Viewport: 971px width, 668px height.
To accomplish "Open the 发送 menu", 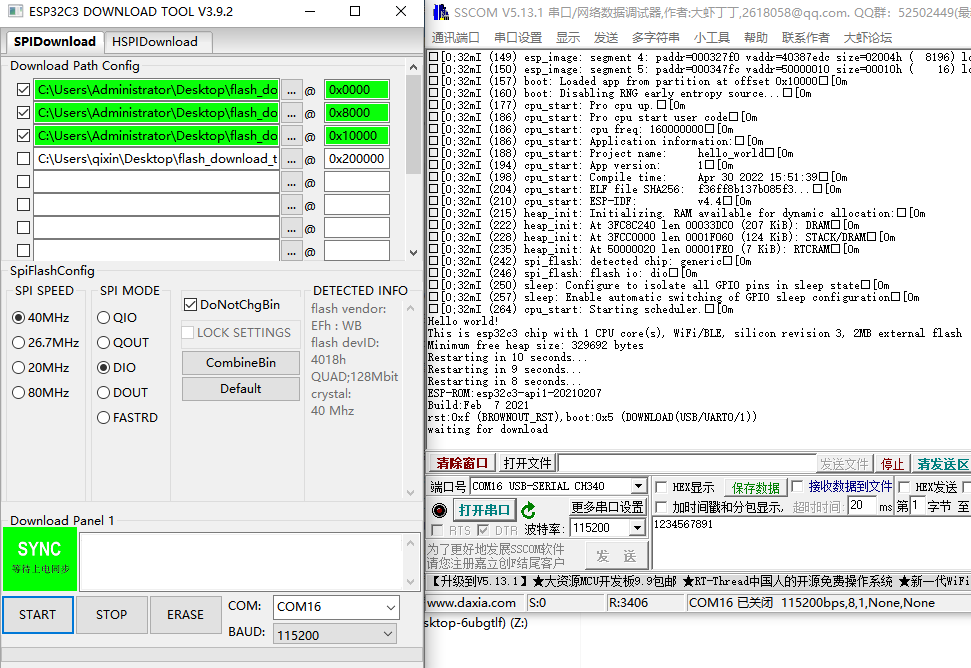I will coord(606,38).
